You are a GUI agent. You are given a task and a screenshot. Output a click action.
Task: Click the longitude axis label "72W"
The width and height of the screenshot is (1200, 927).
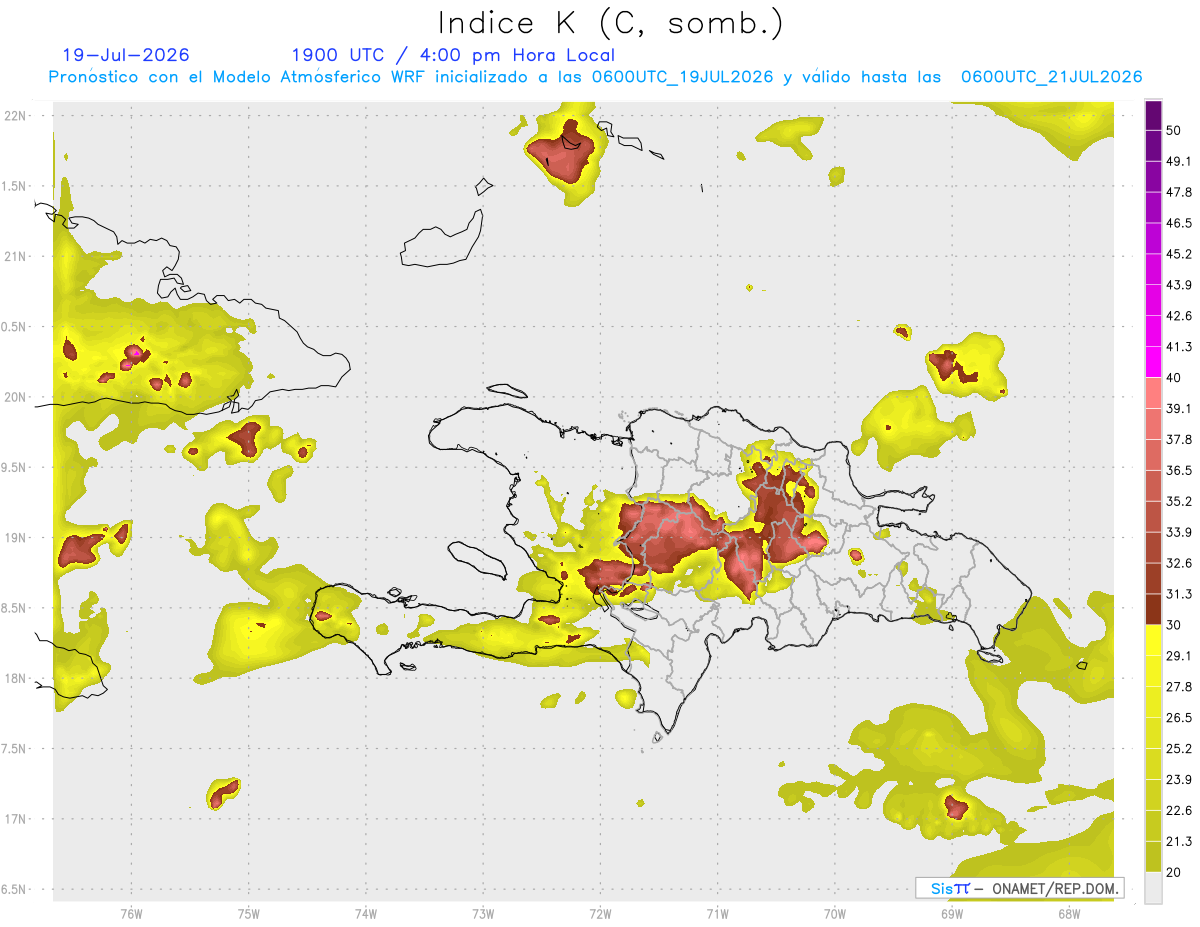[x=600, y=915]
